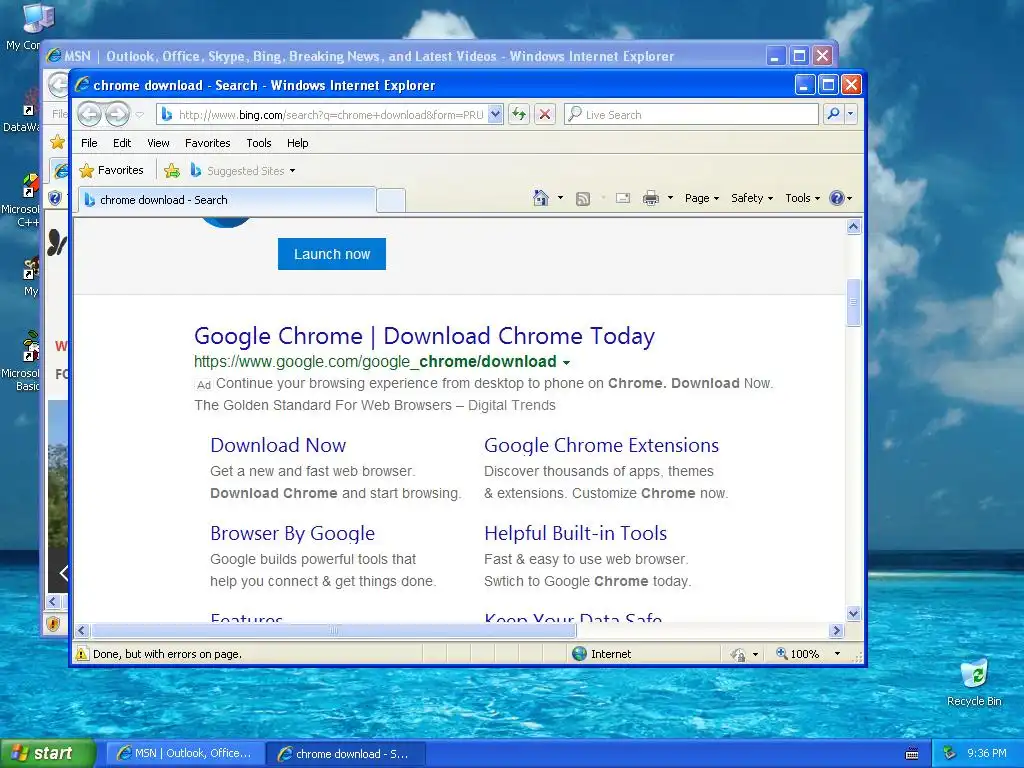Open Google Chrome Extensions link
Viewport: 1024px width, 768px height.
click(x=601, y=445)
